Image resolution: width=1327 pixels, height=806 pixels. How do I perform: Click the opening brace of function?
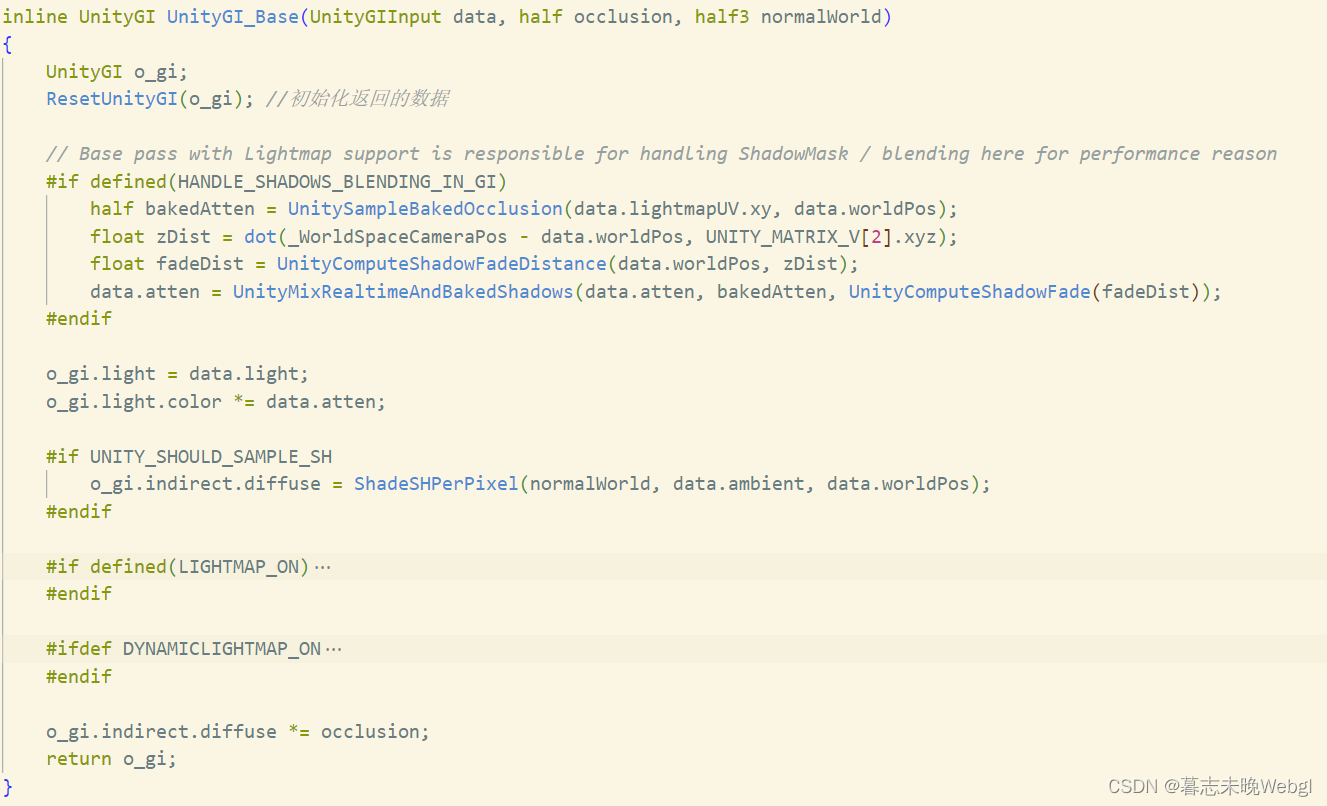8,44
